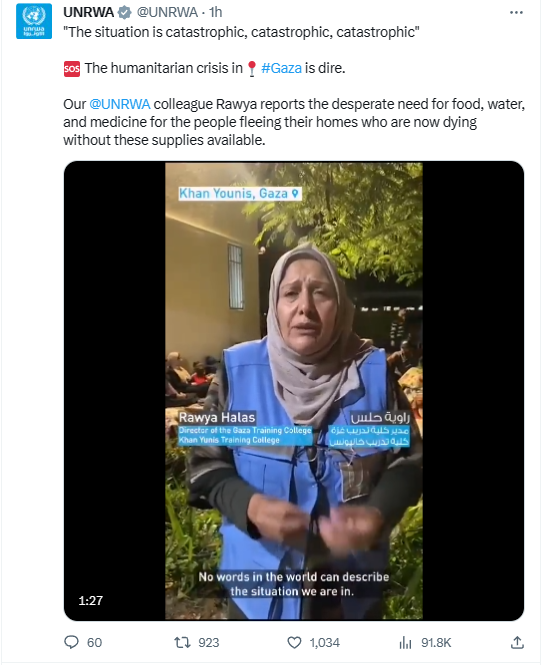Click the 91.8K views count
541x665 pixels.
(436, 643)
